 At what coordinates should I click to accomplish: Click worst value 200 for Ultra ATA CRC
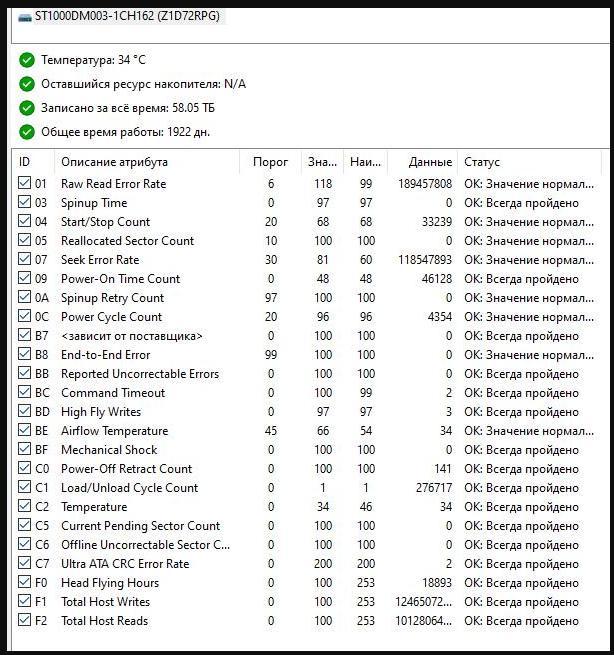tap(366, 564)
